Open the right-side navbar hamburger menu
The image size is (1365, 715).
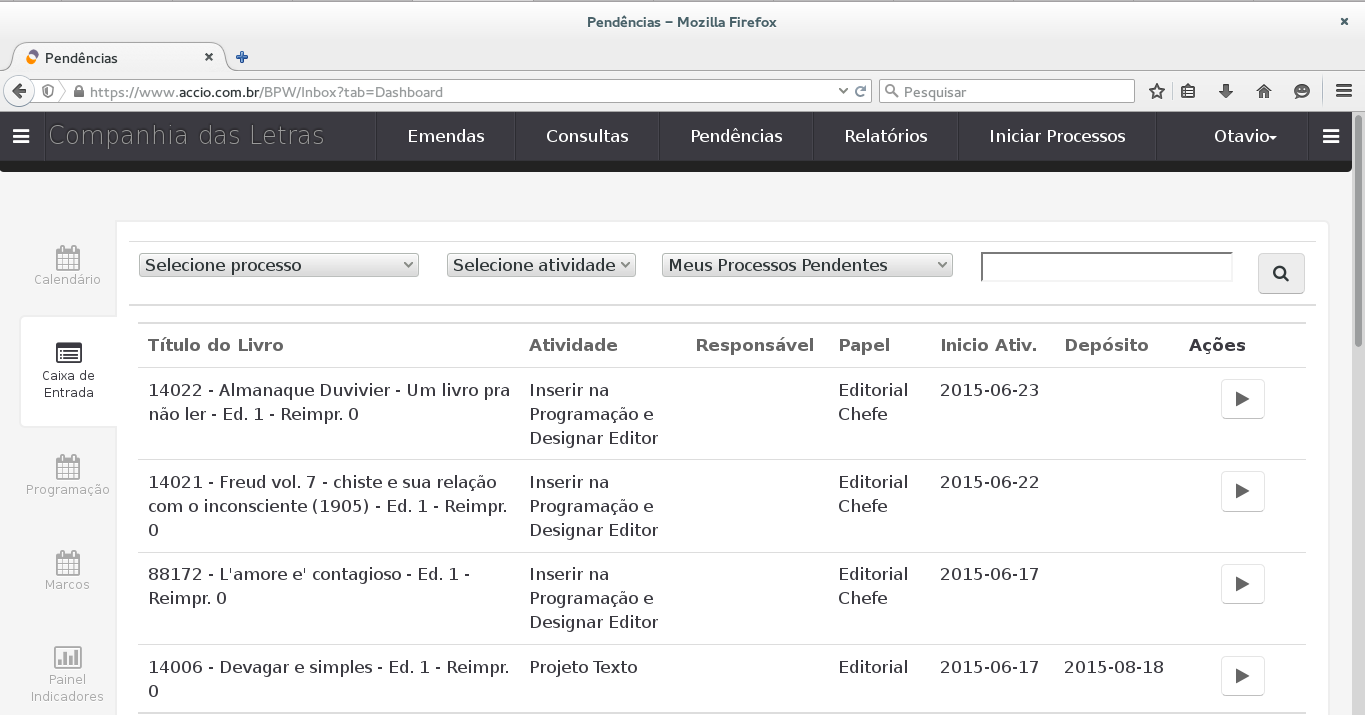(x=1330, y=137)
